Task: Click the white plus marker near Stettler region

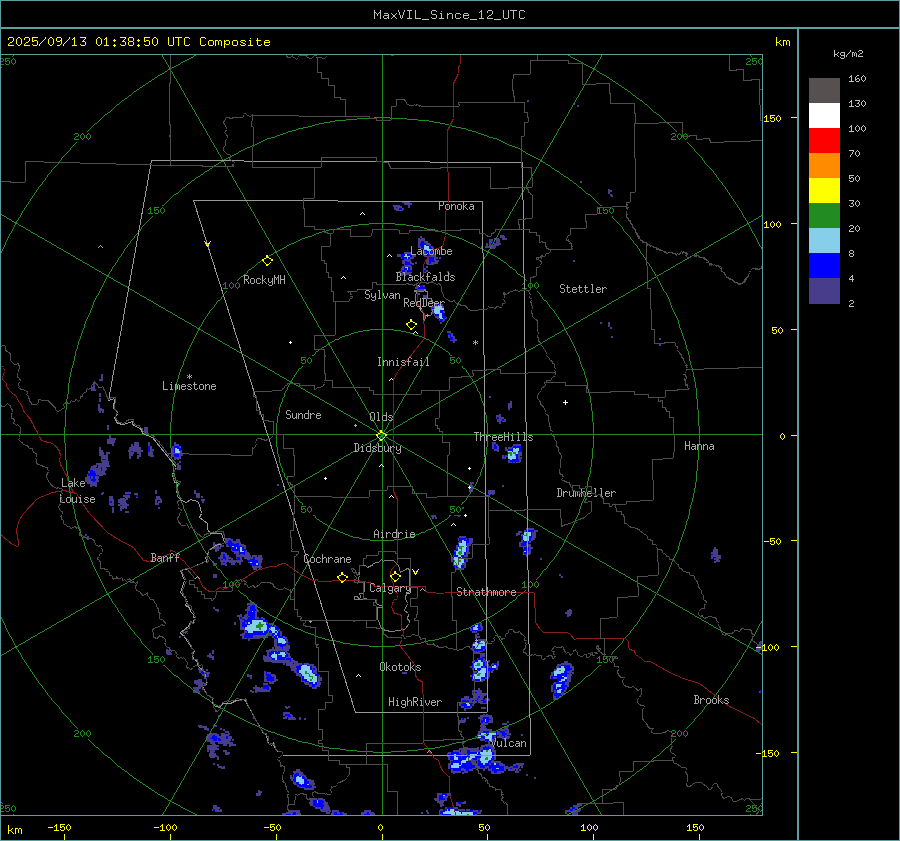Action: click(x=565, y=402)
